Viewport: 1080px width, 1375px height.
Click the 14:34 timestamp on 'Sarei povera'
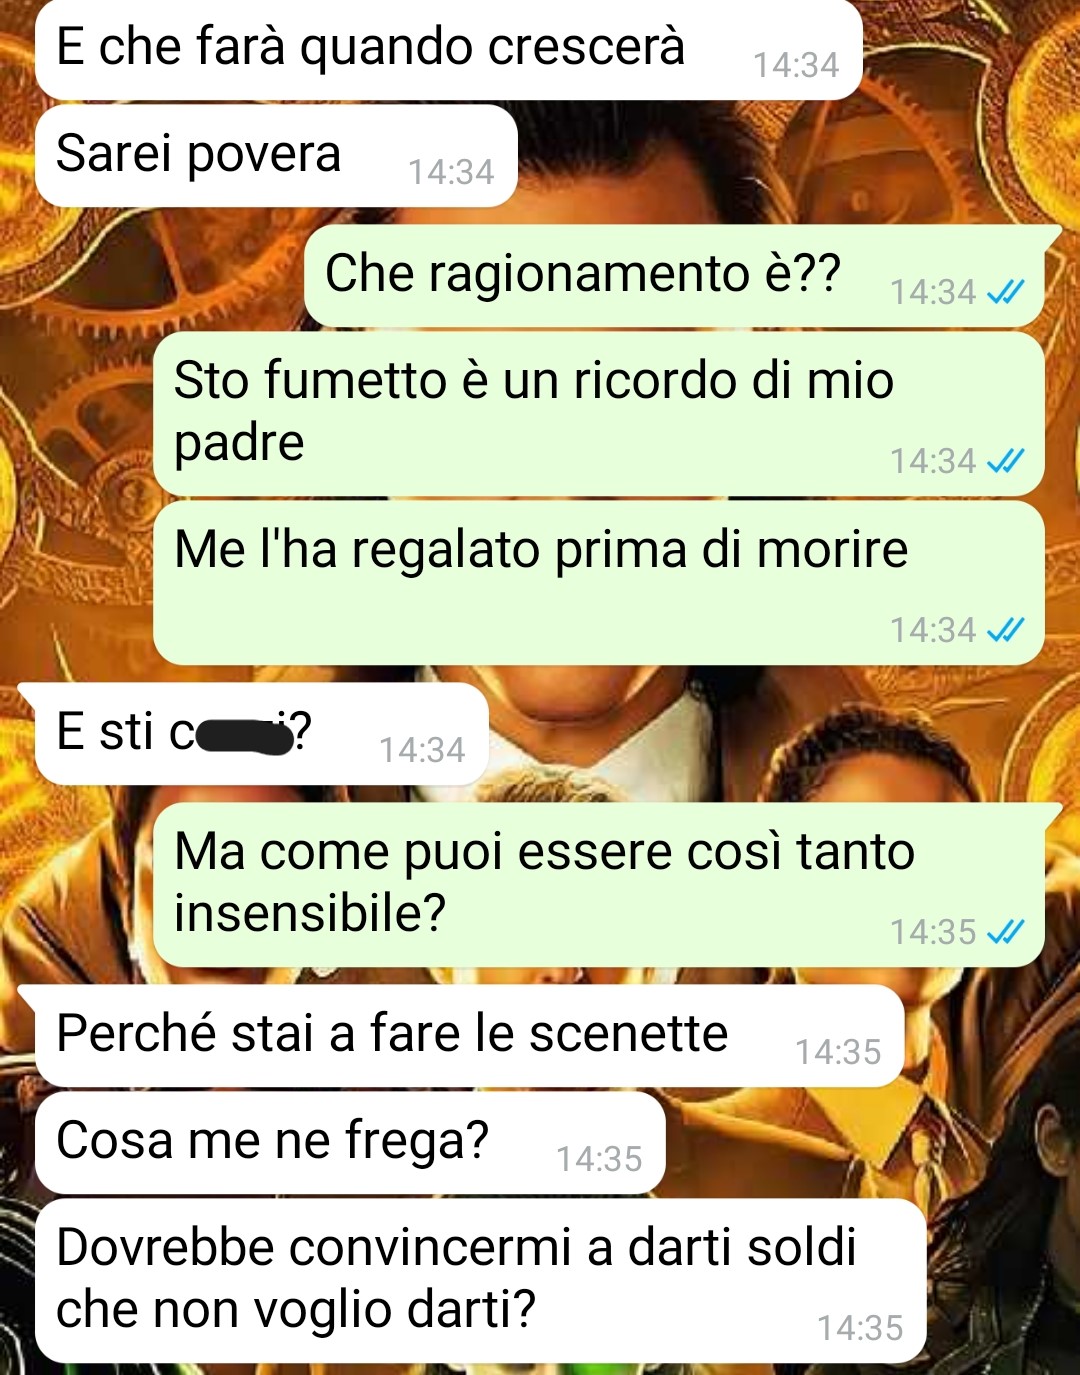451,172
